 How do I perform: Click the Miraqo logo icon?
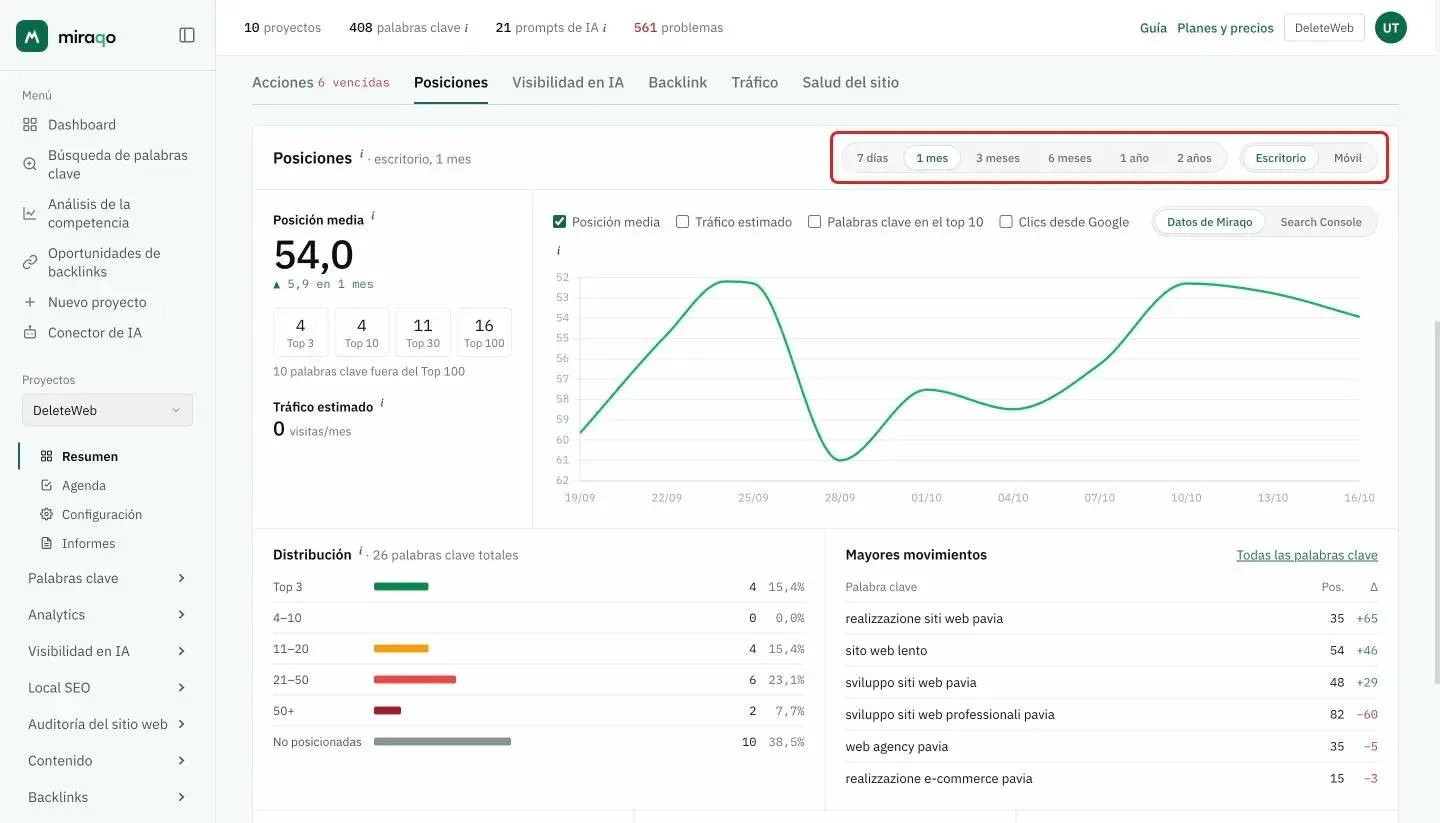click(32, 36)
